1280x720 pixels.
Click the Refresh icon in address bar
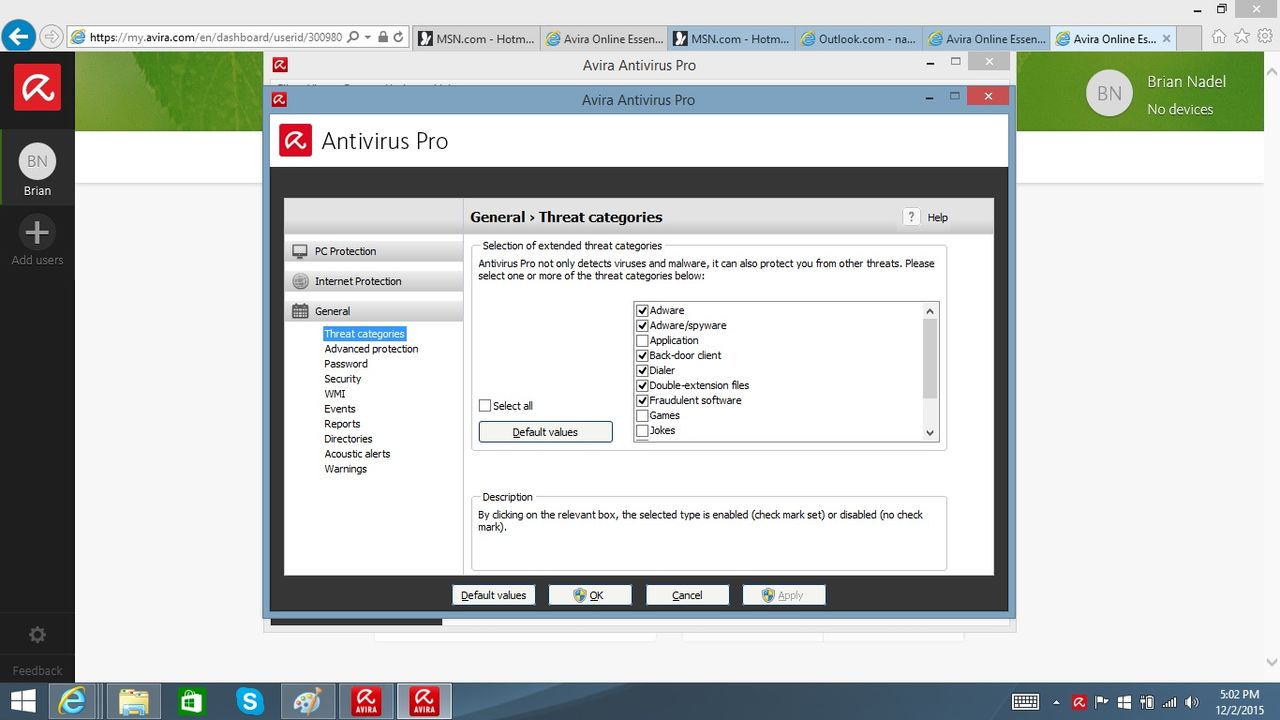pos(398,37)
